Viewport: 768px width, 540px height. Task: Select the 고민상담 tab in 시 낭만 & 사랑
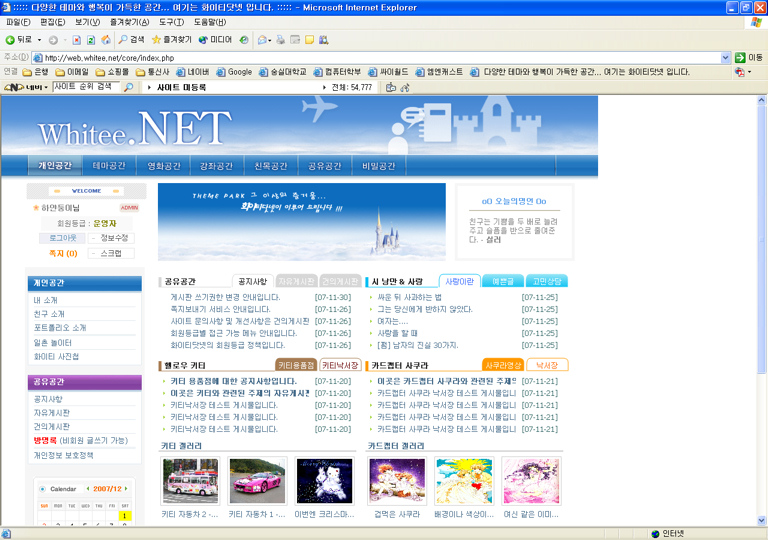(x=547, y=282)
